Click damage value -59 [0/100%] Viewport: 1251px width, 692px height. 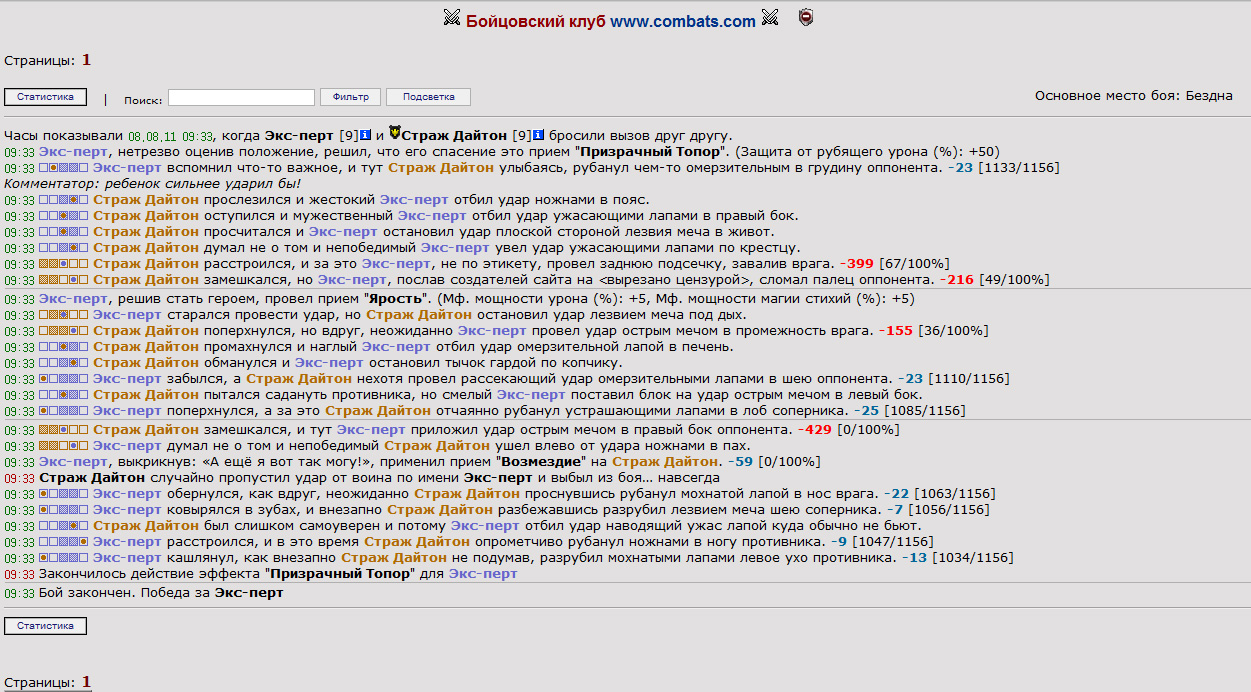click(772, 462)
